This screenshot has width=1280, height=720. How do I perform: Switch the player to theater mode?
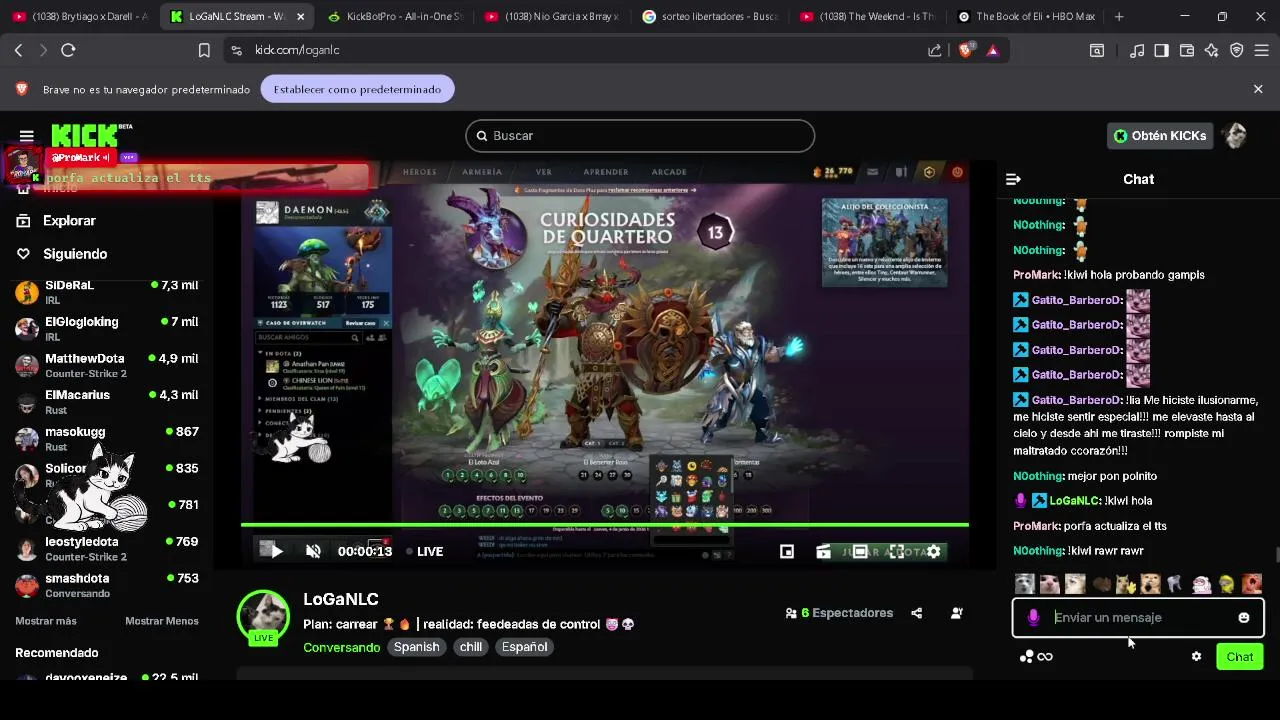(860, 552)
